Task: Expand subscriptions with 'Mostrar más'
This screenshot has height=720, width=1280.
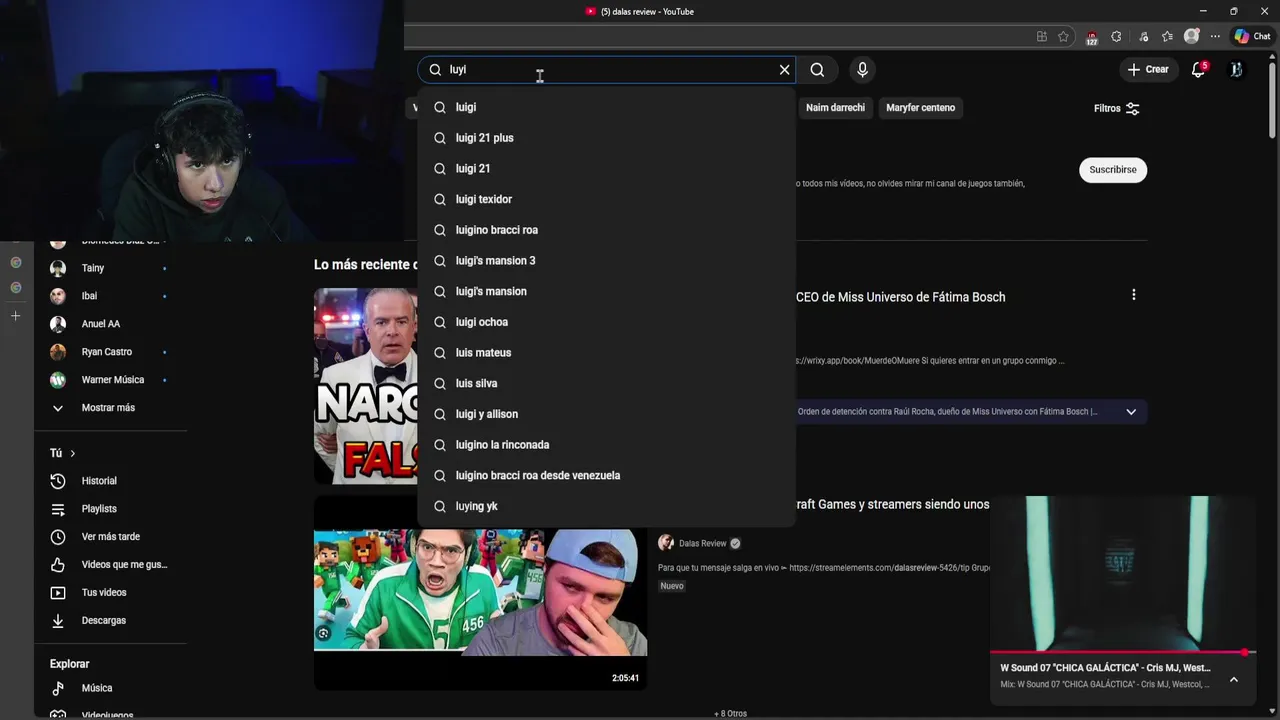Action: (x=110, y=408)
